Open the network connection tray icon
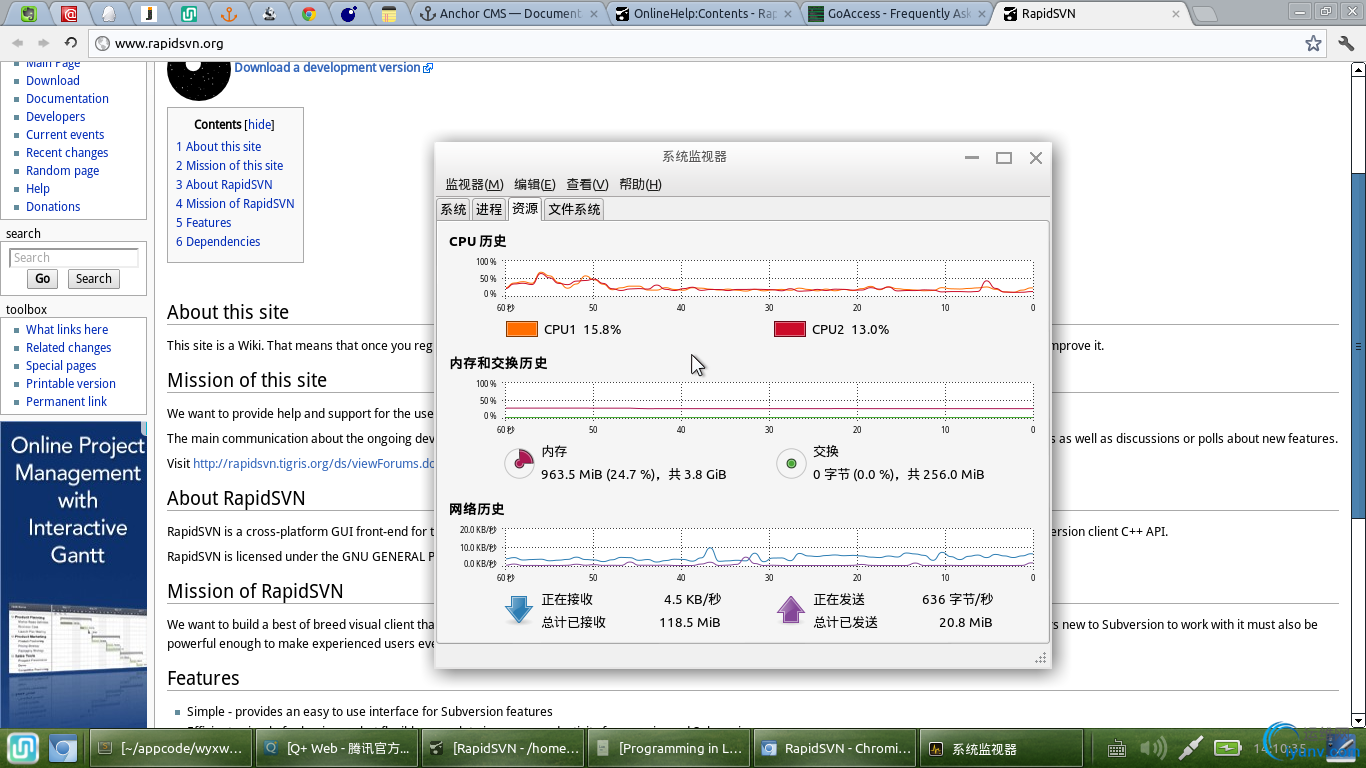Screen dimensions: 1366x768 point(1190,747)
